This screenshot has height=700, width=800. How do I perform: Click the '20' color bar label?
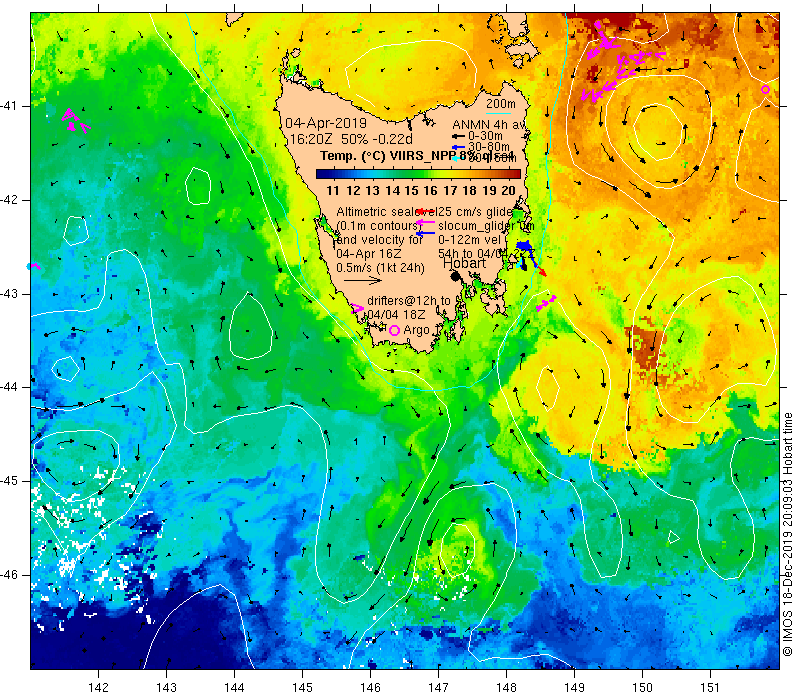pyautogui.click(x=508, y=191)
